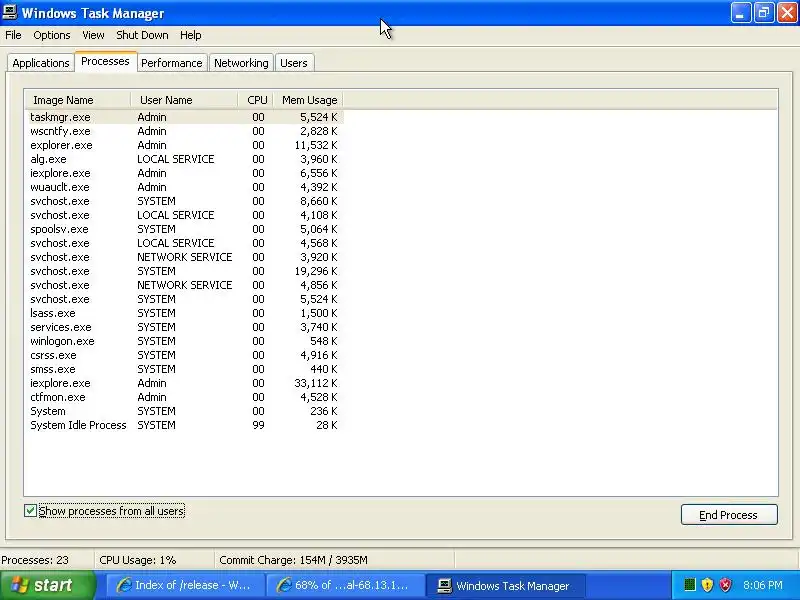Open the yellow security shield tray icon
This screenshot has width=800, height=600.
click(707, 585)
